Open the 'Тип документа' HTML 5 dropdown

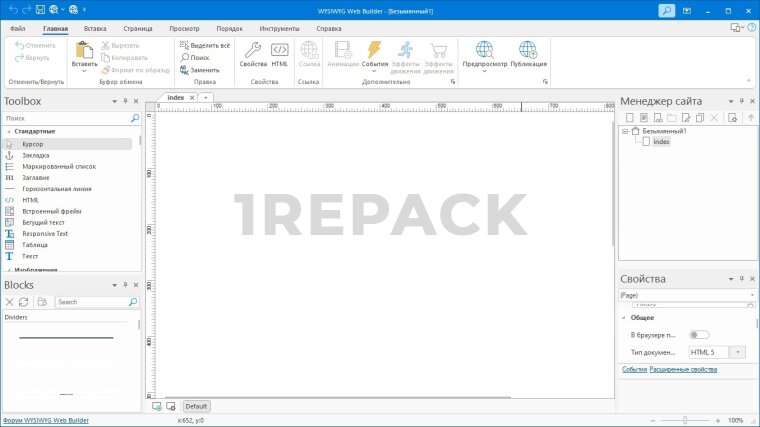click(x=737, y=352)
